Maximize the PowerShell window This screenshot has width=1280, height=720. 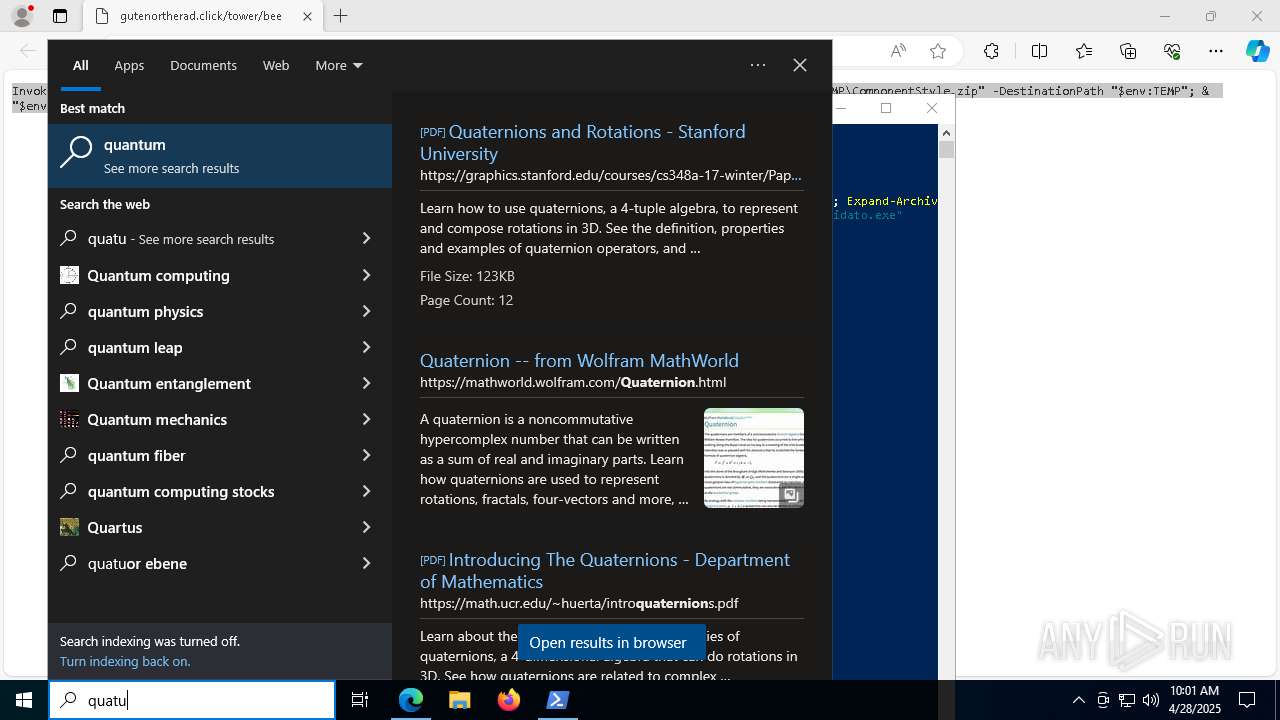coord(886,108)
